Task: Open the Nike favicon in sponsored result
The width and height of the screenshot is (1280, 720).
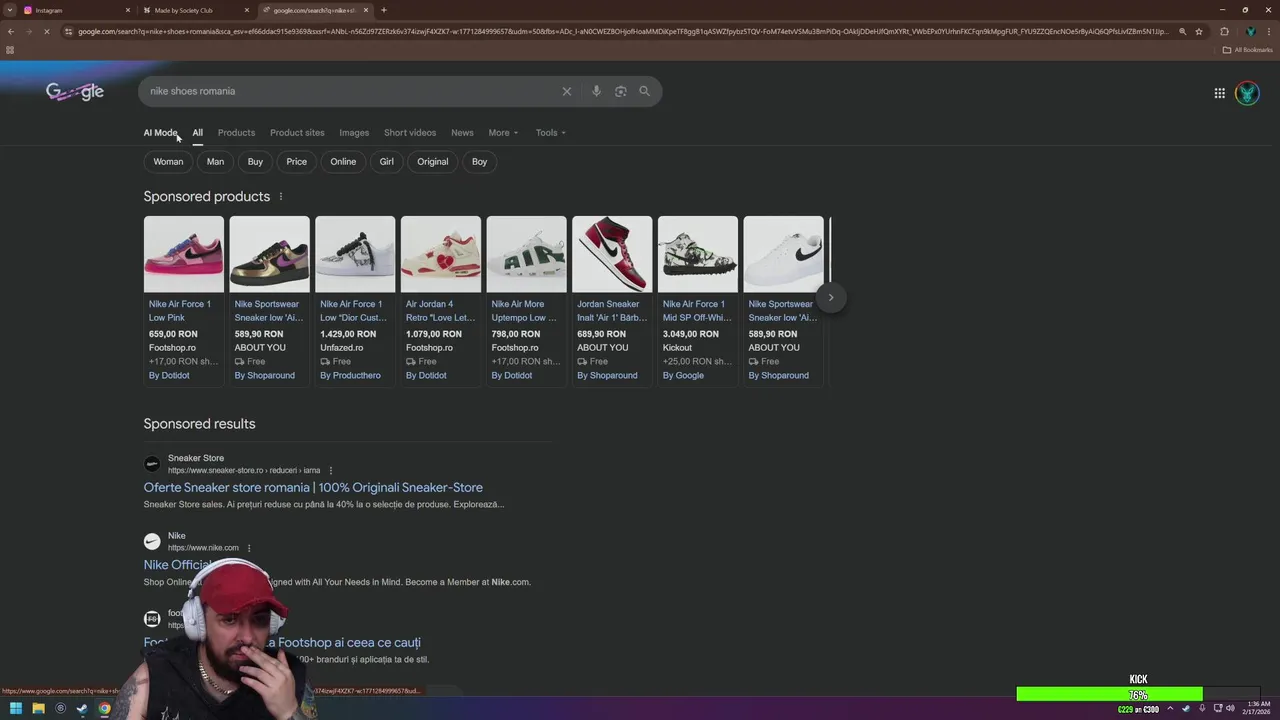Action: pos(152,541)
